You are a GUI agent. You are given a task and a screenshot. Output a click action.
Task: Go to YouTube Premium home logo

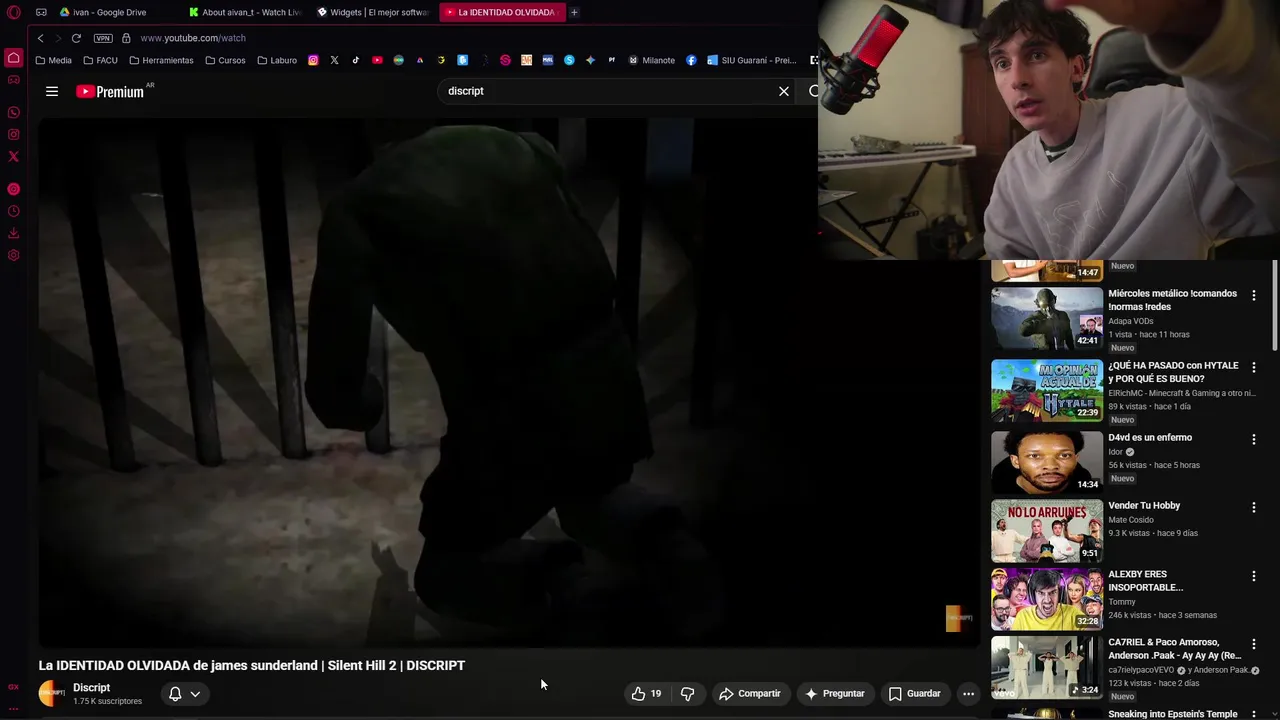pos(110,91)
